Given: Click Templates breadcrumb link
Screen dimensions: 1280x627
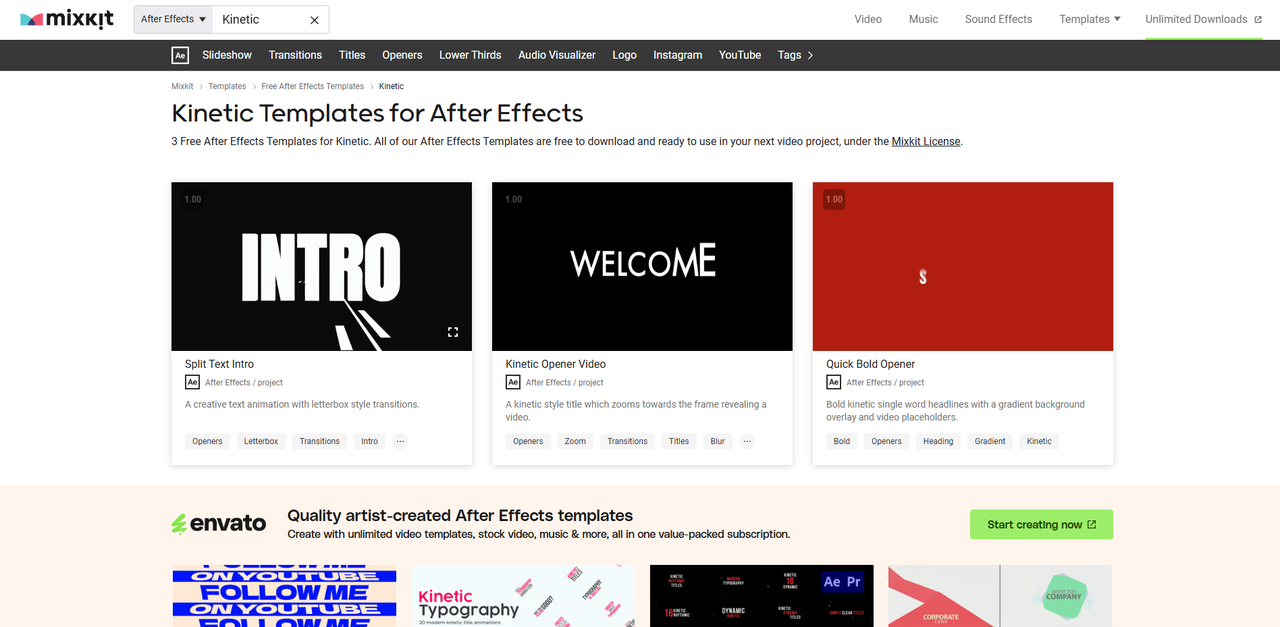Looking at the screenshot, I should [227, 86].
